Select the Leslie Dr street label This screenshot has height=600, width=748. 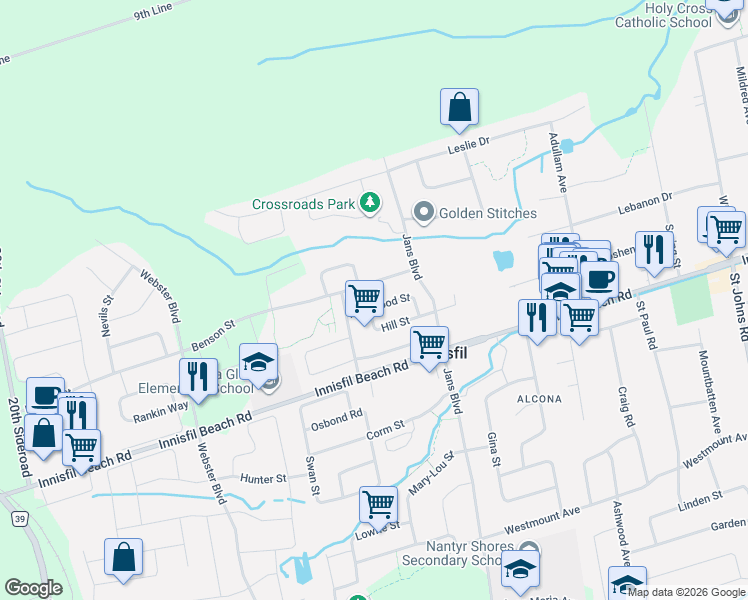click(468, 145)
